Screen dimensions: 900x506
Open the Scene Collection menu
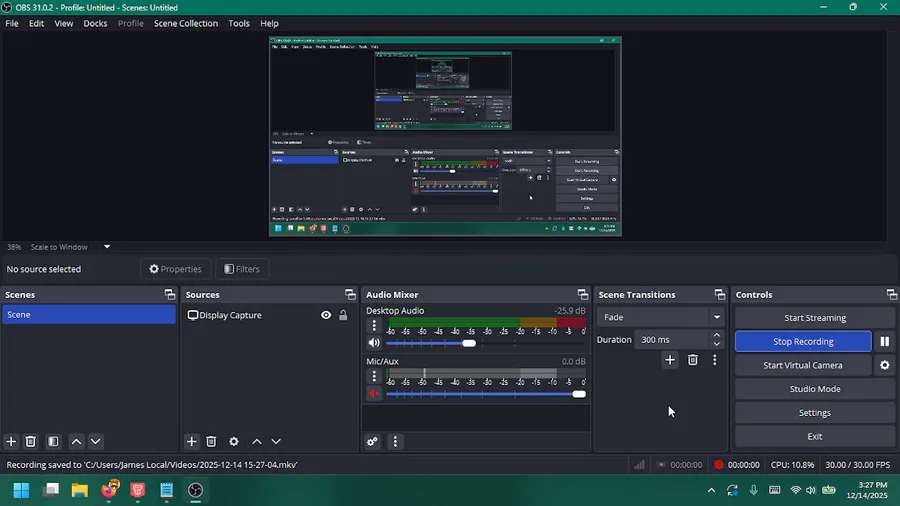click(x=186, y=24)
